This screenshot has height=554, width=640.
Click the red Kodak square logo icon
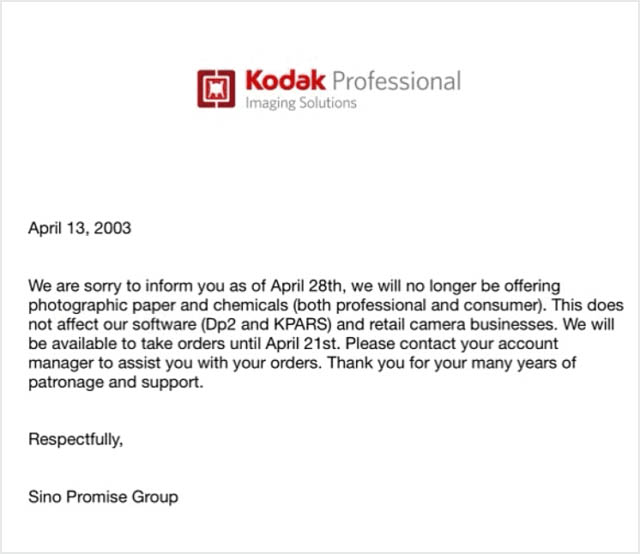point(216,89)
